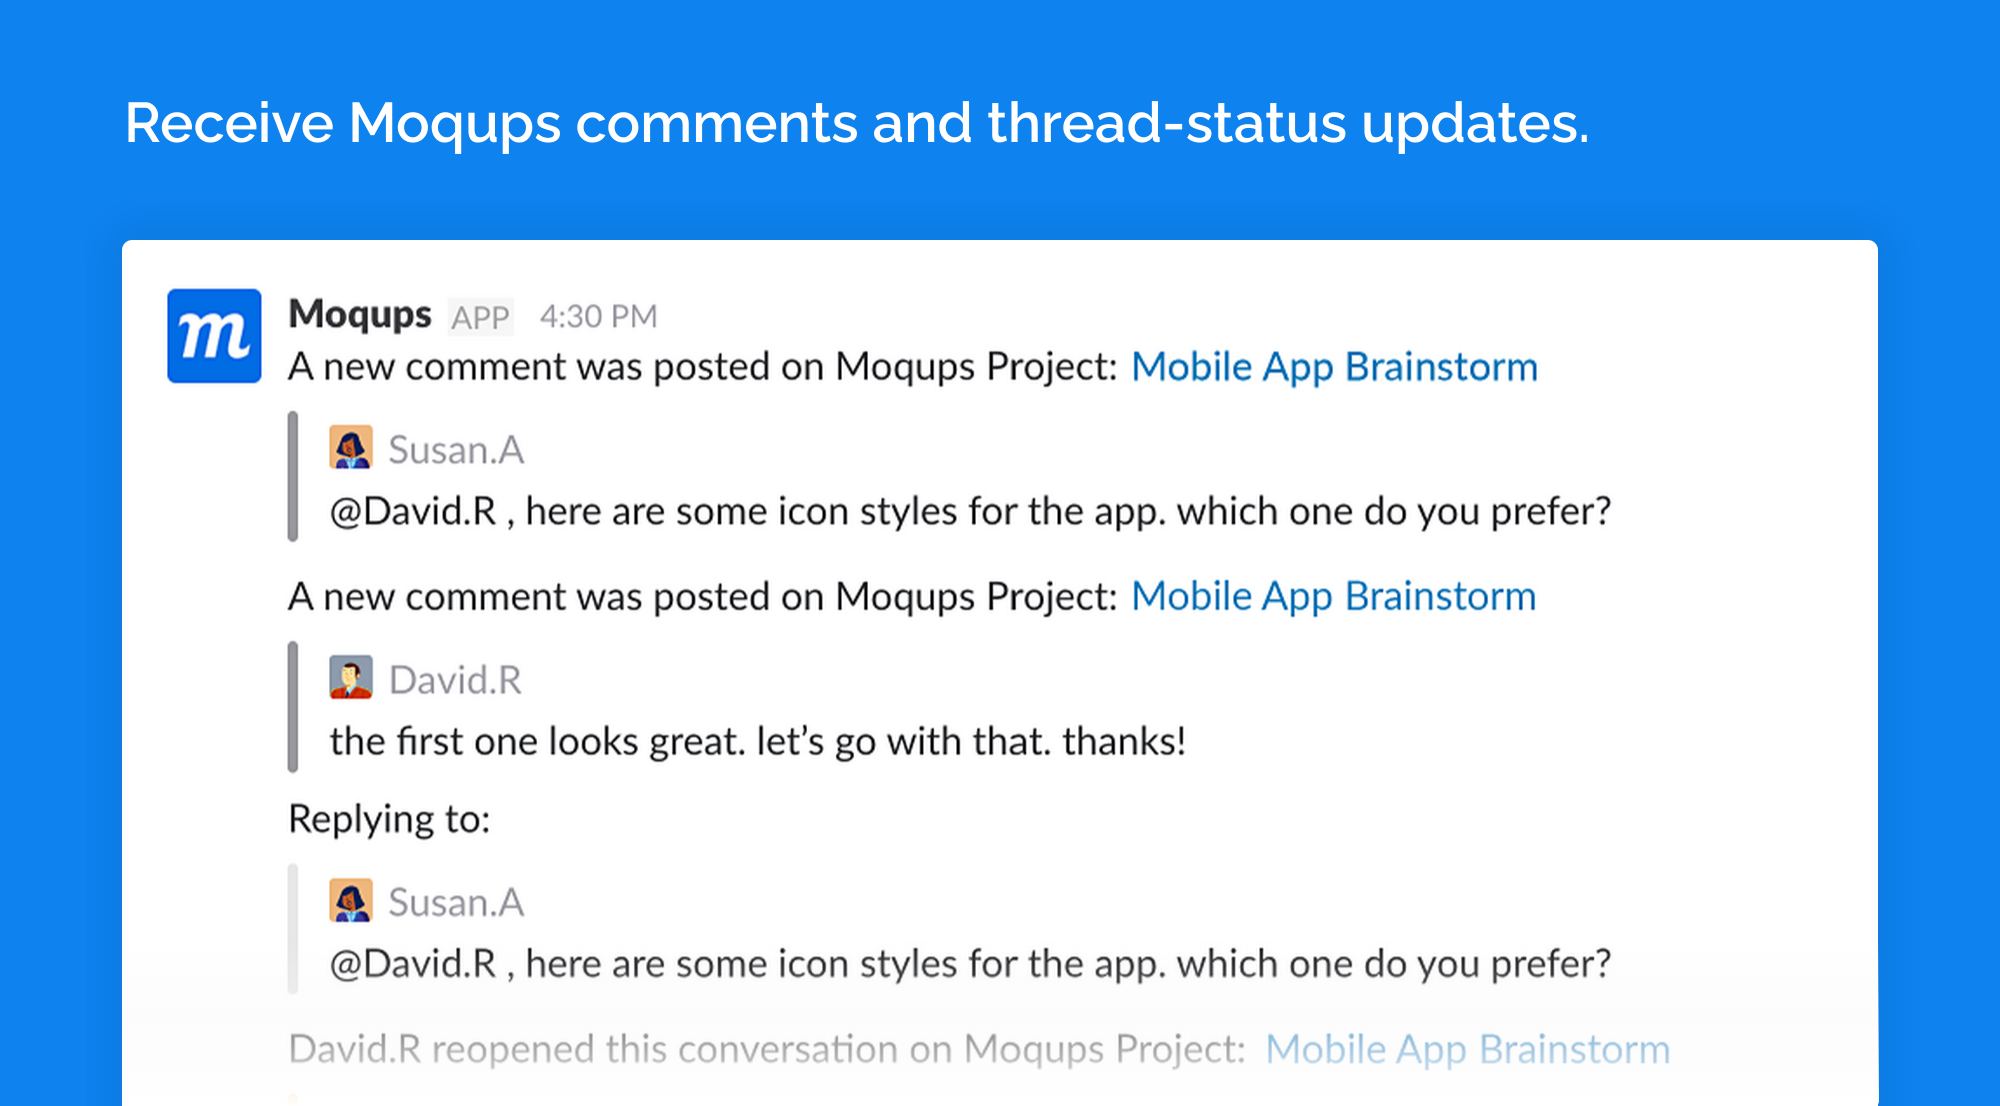Click Susan.A's profile picture under Replying to
The image size is (2000, 1106).
pos(352,900)
